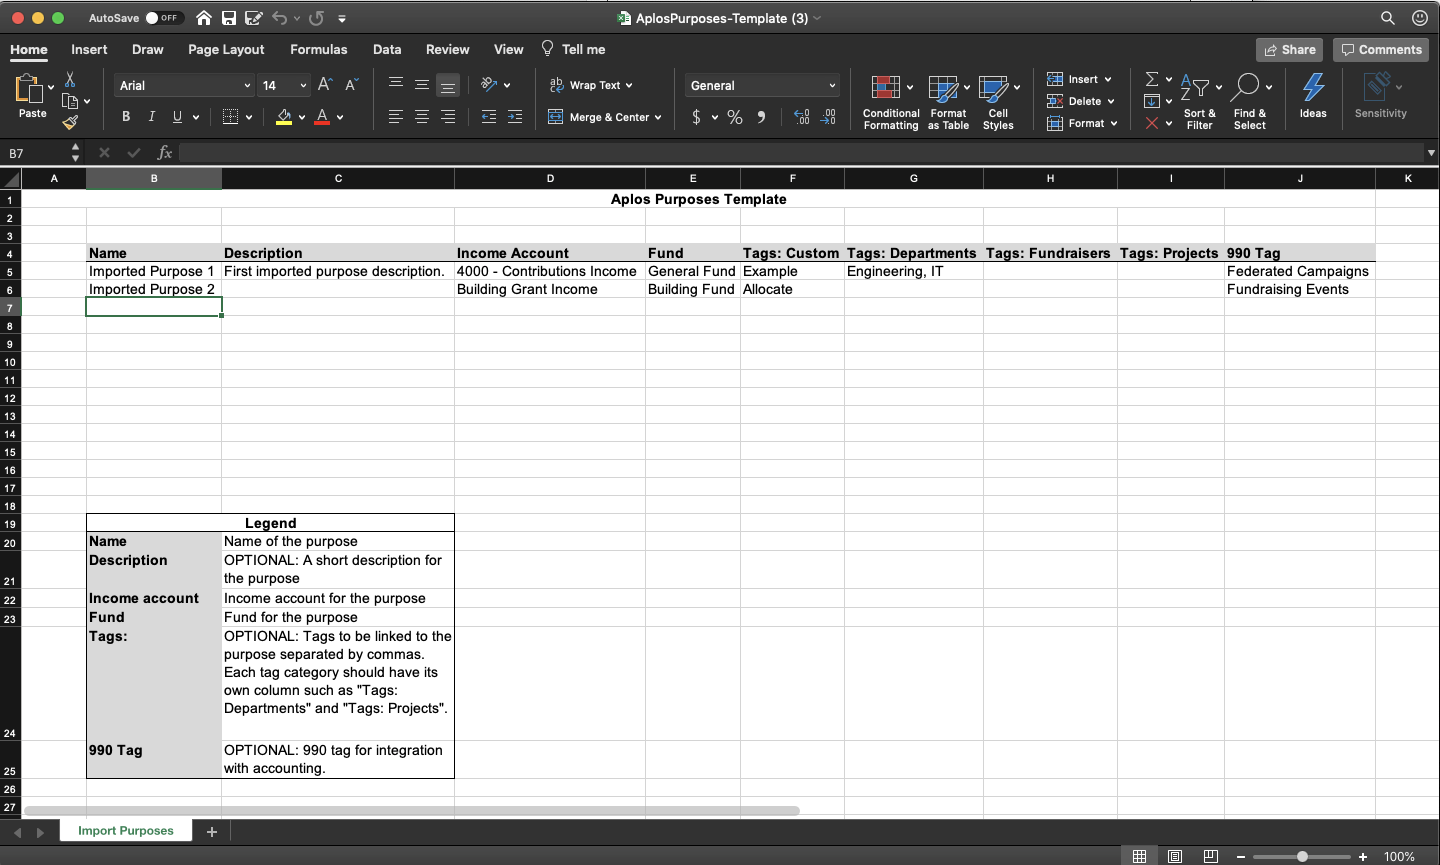Click the Increase Decimal icon
Screen dimensions: 1440x865
[801, 117]
